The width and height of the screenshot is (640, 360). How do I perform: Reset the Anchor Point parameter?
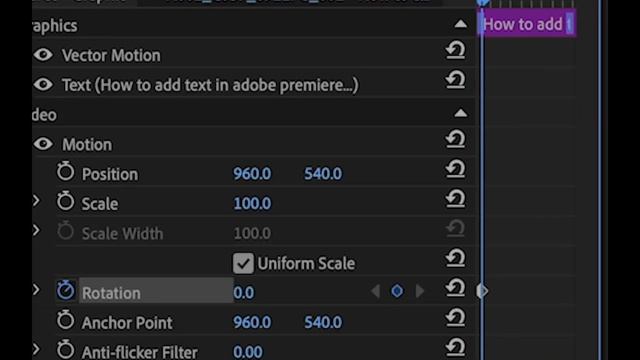456,318
